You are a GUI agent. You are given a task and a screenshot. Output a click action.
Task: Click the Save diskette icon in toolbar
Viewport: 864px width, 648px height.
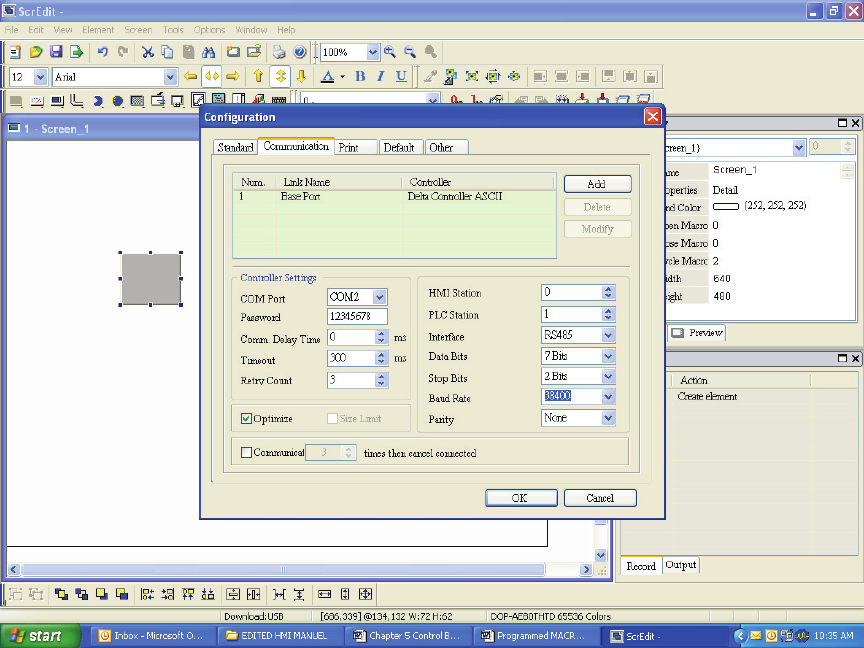click(56, 52)
